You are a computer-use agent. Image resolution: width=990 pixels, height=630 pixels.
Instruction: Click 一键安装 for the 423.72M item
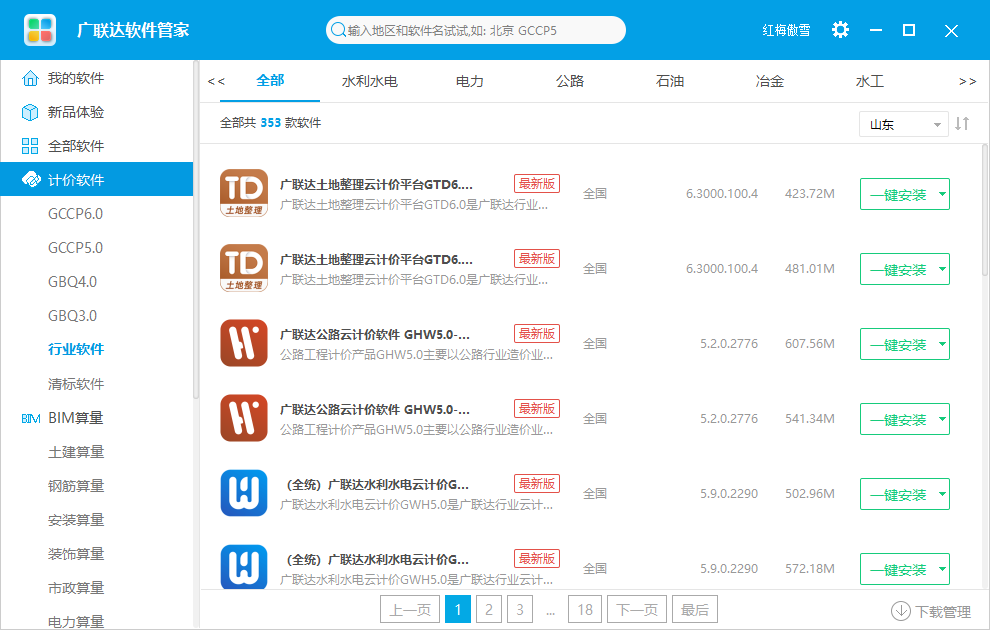click(898, 194)
